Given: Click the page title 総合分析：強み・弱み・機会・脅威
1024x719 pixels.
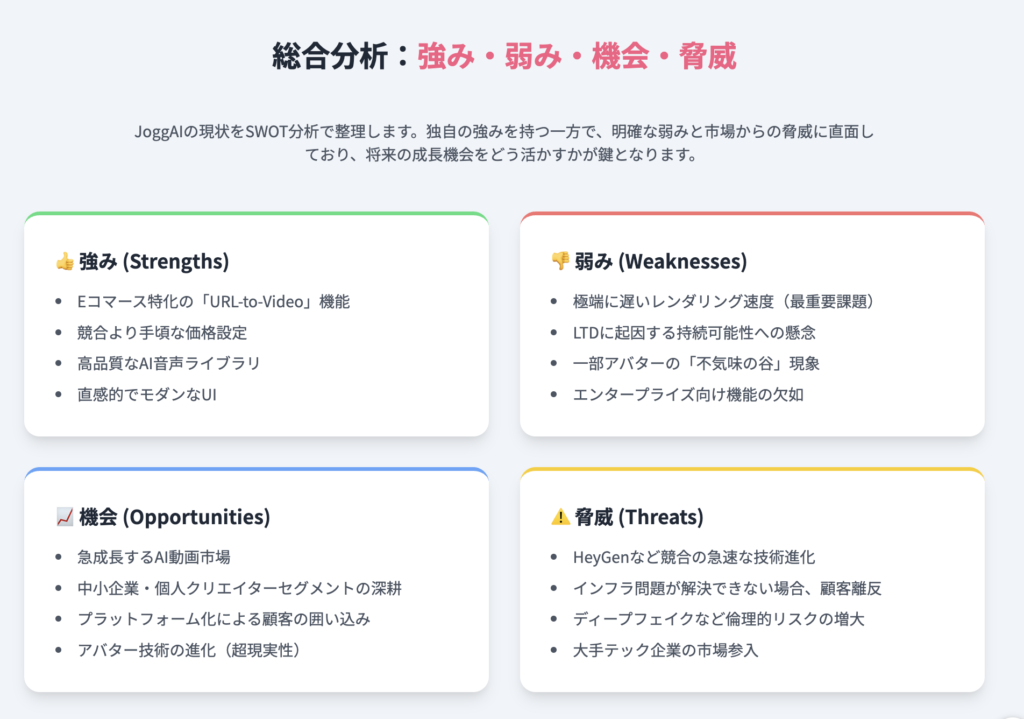Looking at the screenshot, I should (504, 56).
